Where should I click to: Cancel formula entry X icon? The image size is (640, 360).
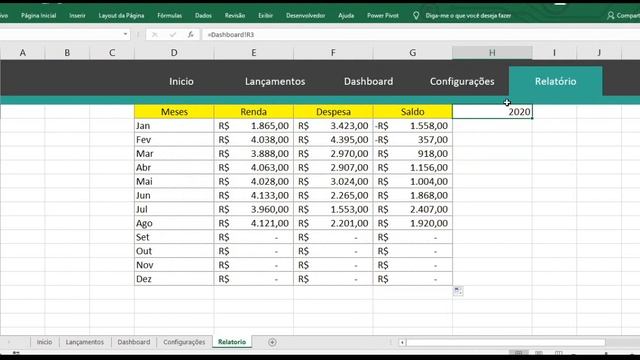(x=154, y=35)
